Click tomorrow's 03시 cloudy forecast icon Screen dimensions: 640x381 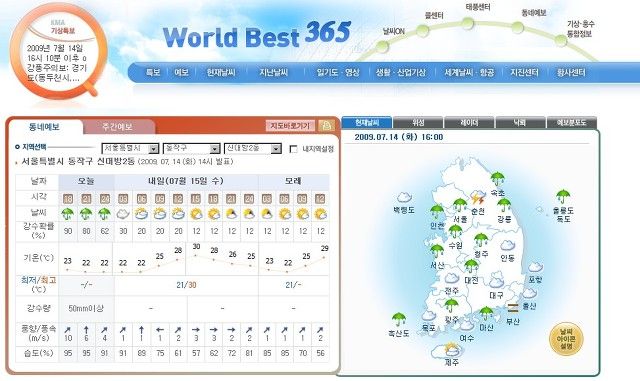123,214
